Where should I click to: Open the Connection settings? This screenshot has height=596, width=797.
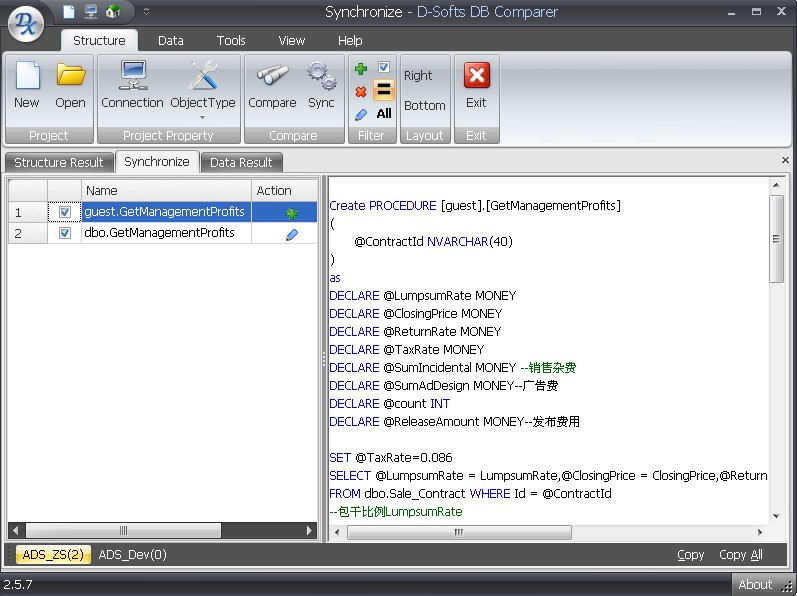[x=132, y=86]
